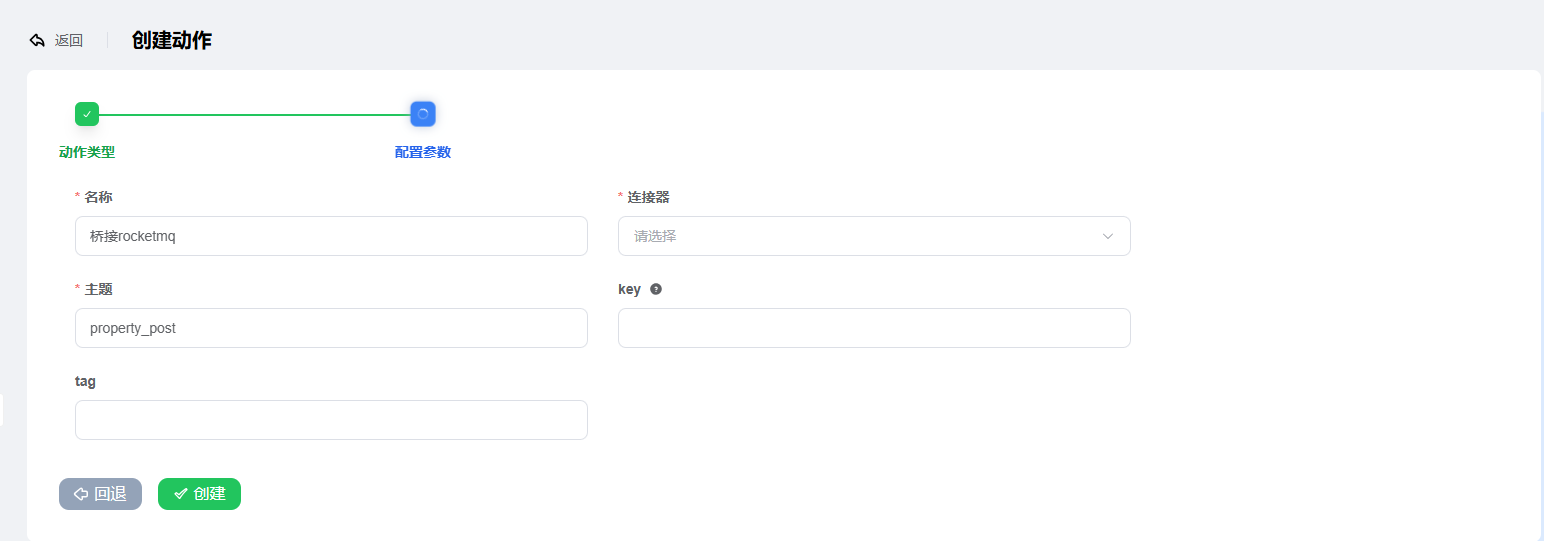Click the 连接器 dropdown chevron arrow
The image size is (1544, 541).
1108,236
